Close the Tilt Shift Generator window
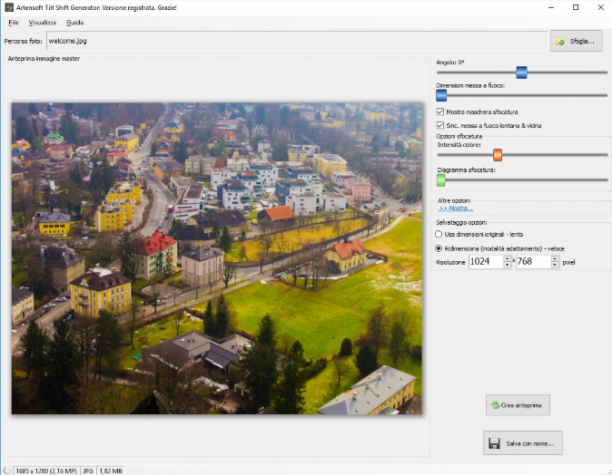612x475 pixels. pyautogui.click(x=601, y=7)
